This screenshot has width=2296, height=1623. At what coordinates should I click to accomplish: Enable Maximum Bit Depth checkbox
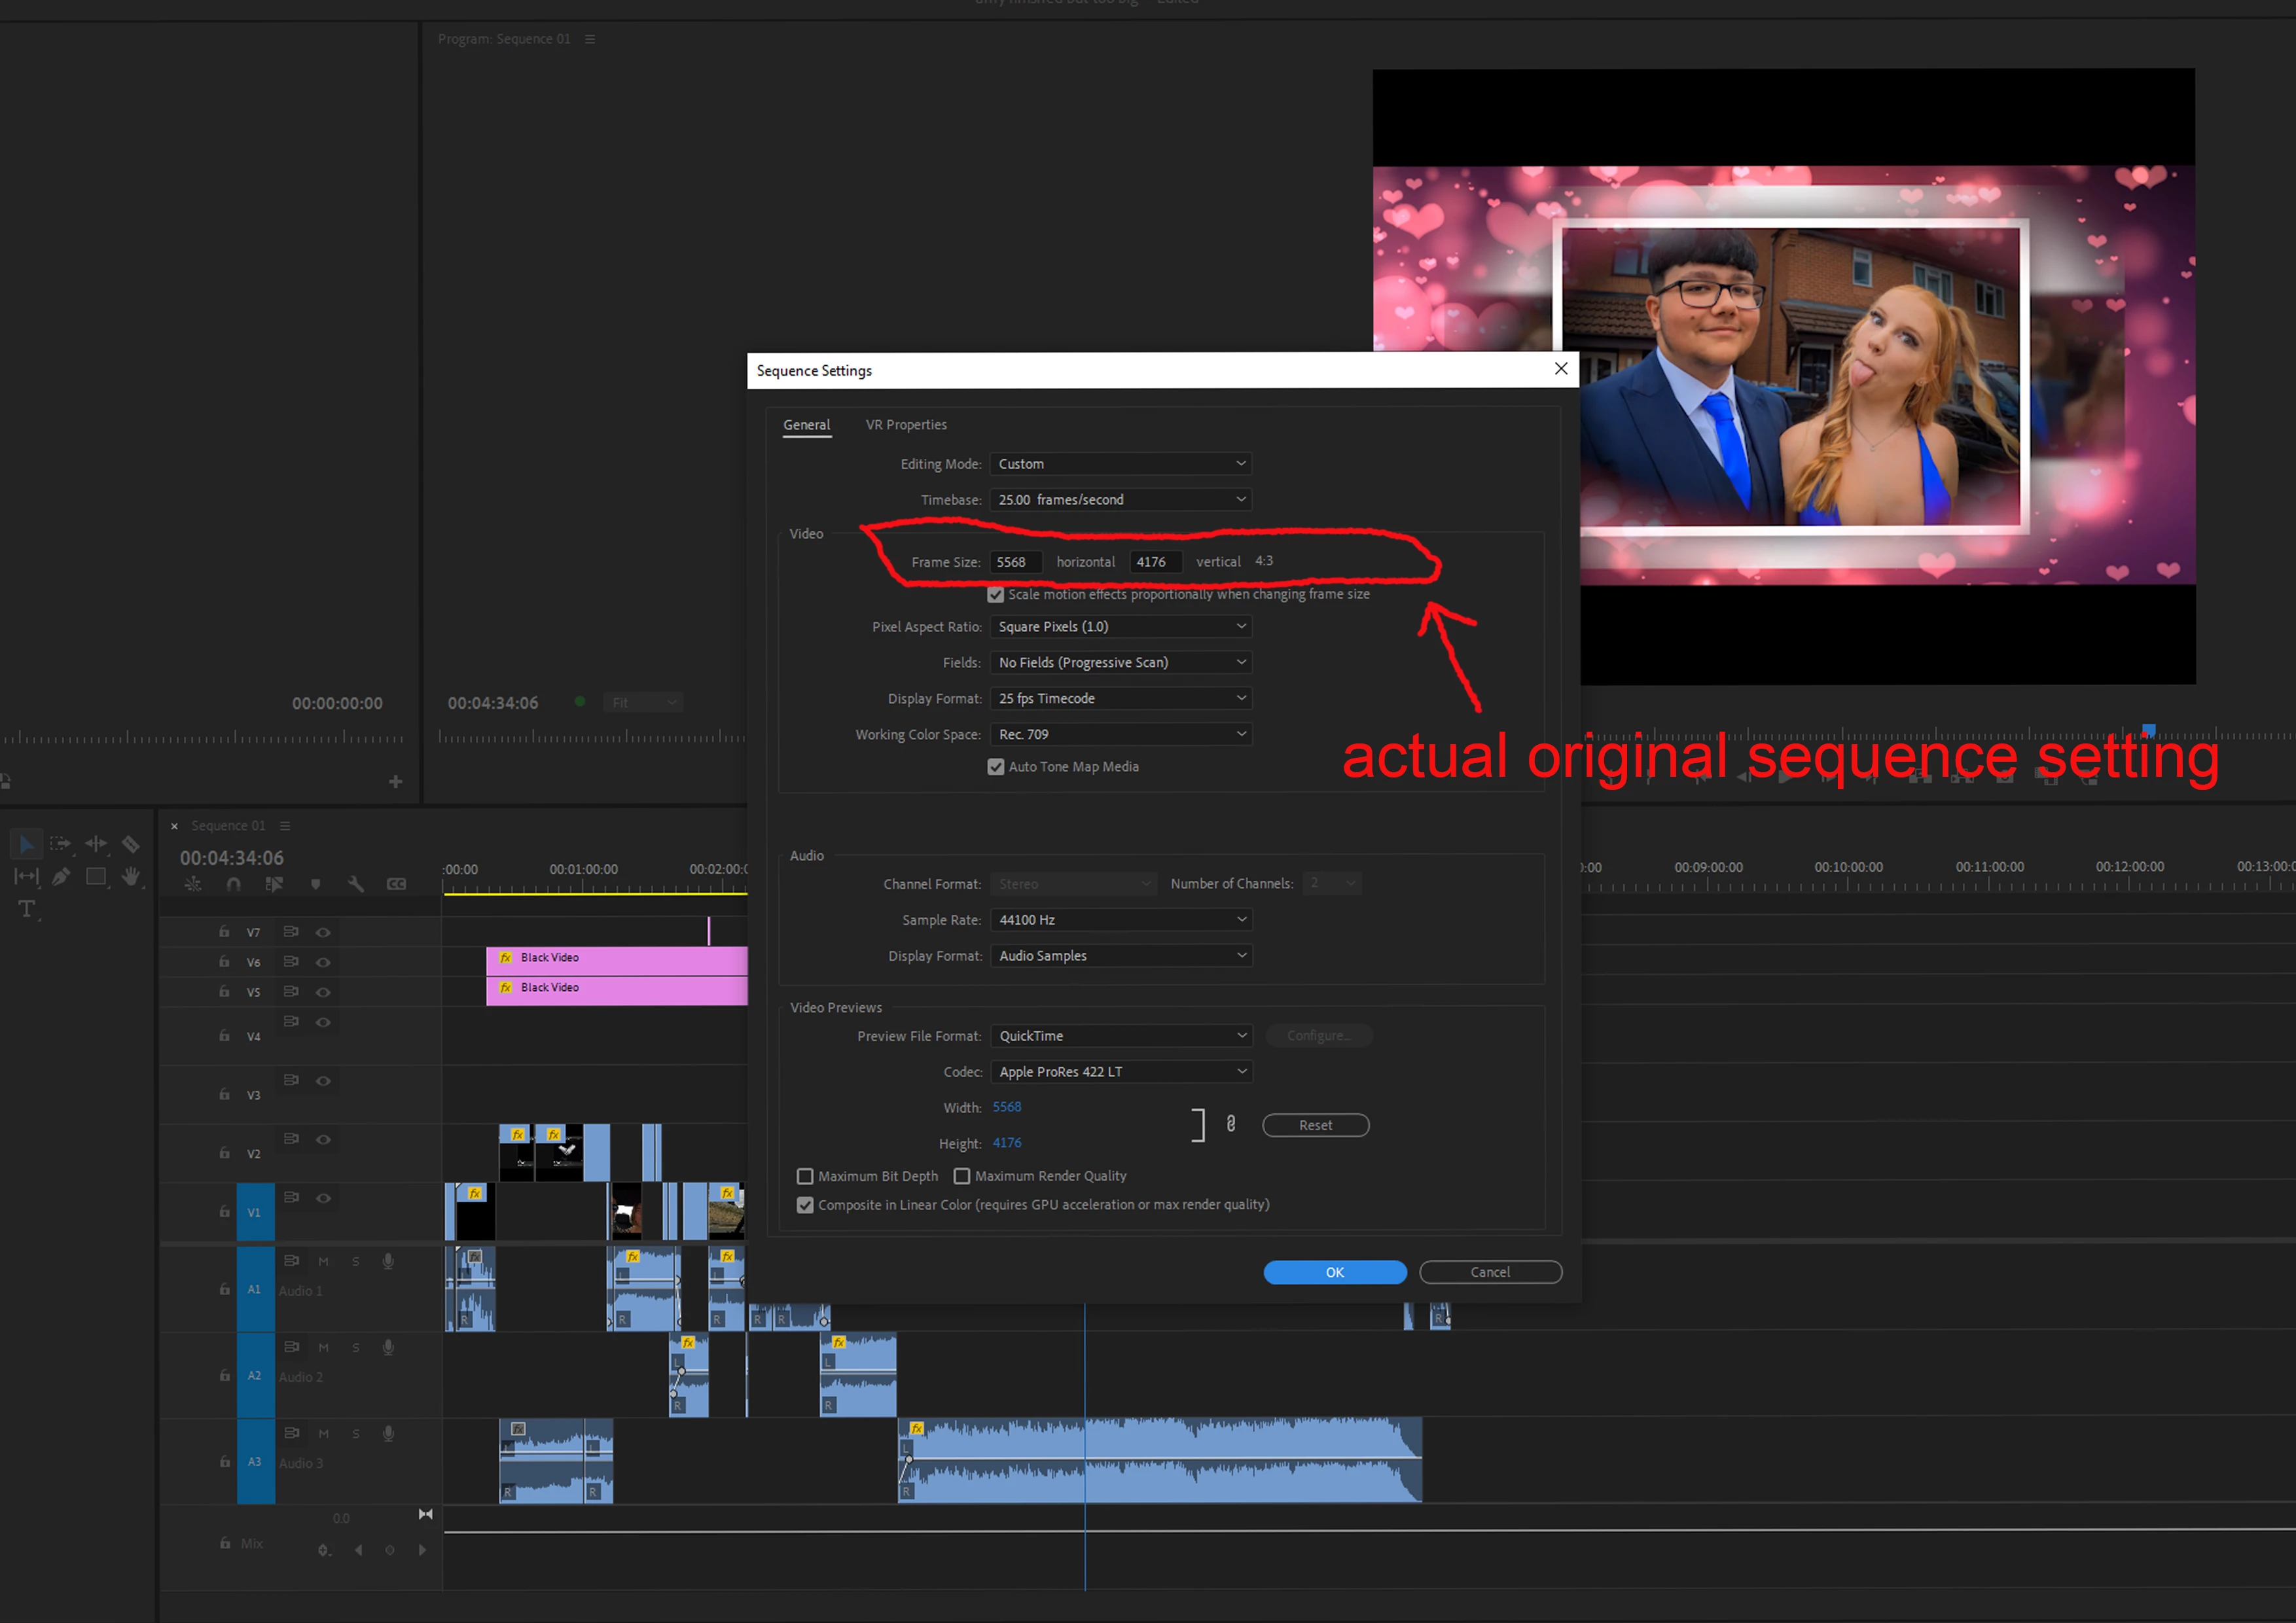tap(805, 1176)
